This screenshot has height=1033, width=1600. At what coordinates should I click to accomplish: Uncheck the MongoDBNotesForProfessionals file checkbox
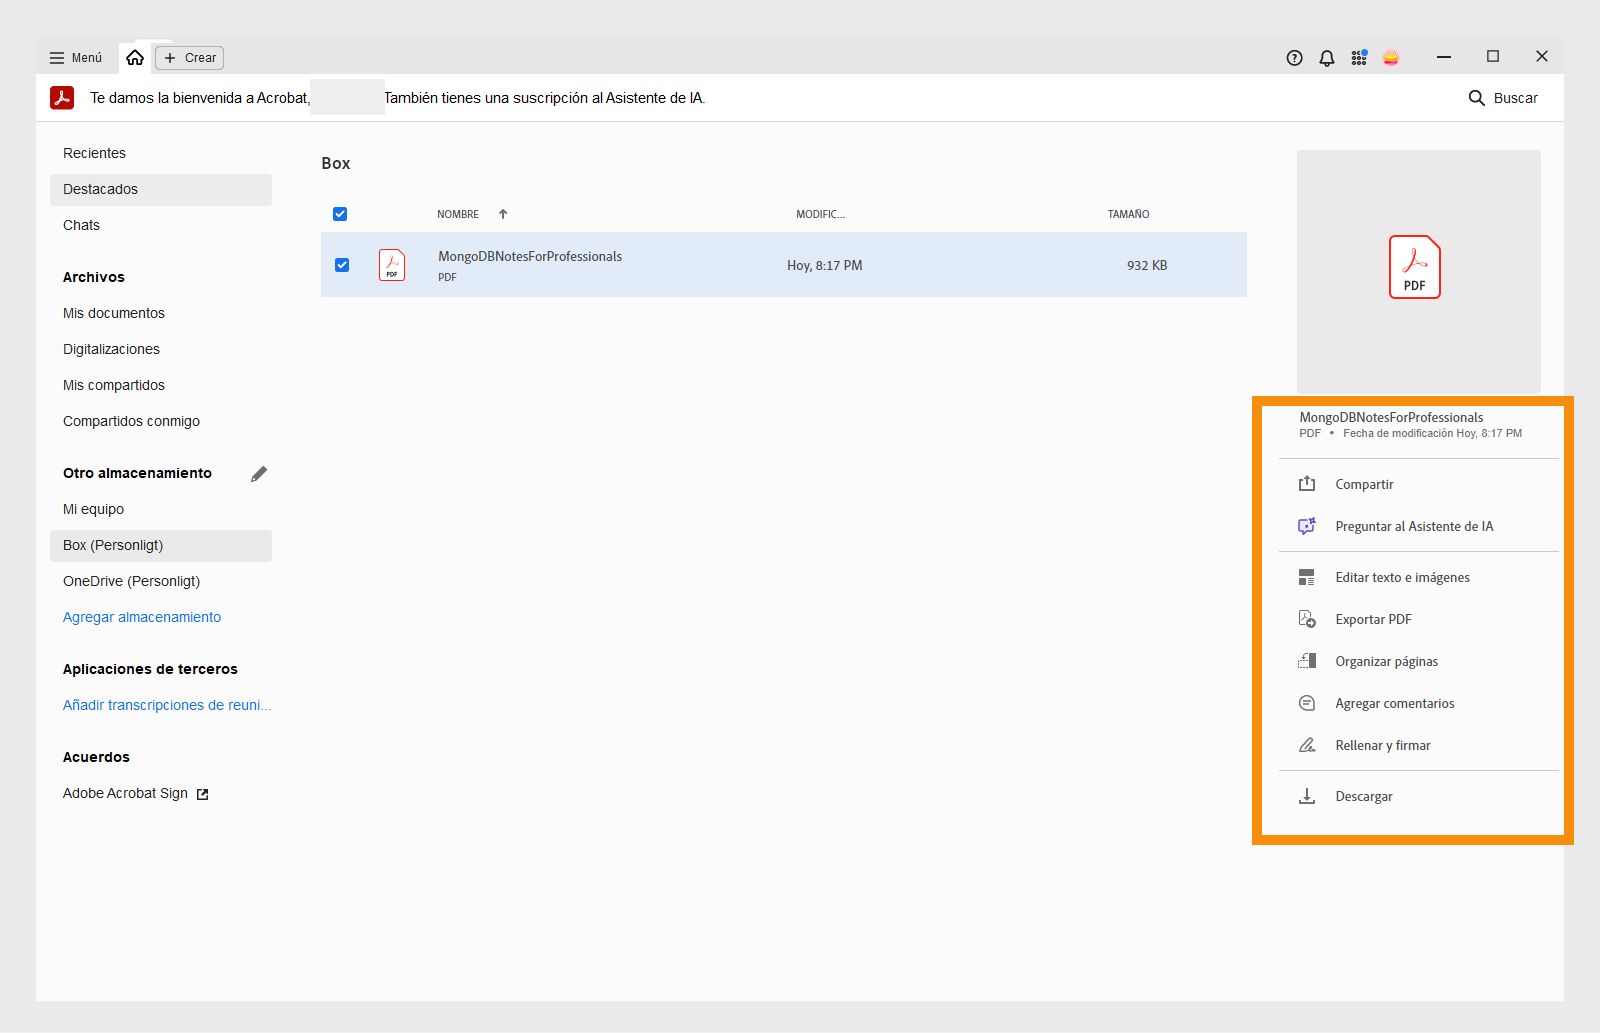[342, 264]
